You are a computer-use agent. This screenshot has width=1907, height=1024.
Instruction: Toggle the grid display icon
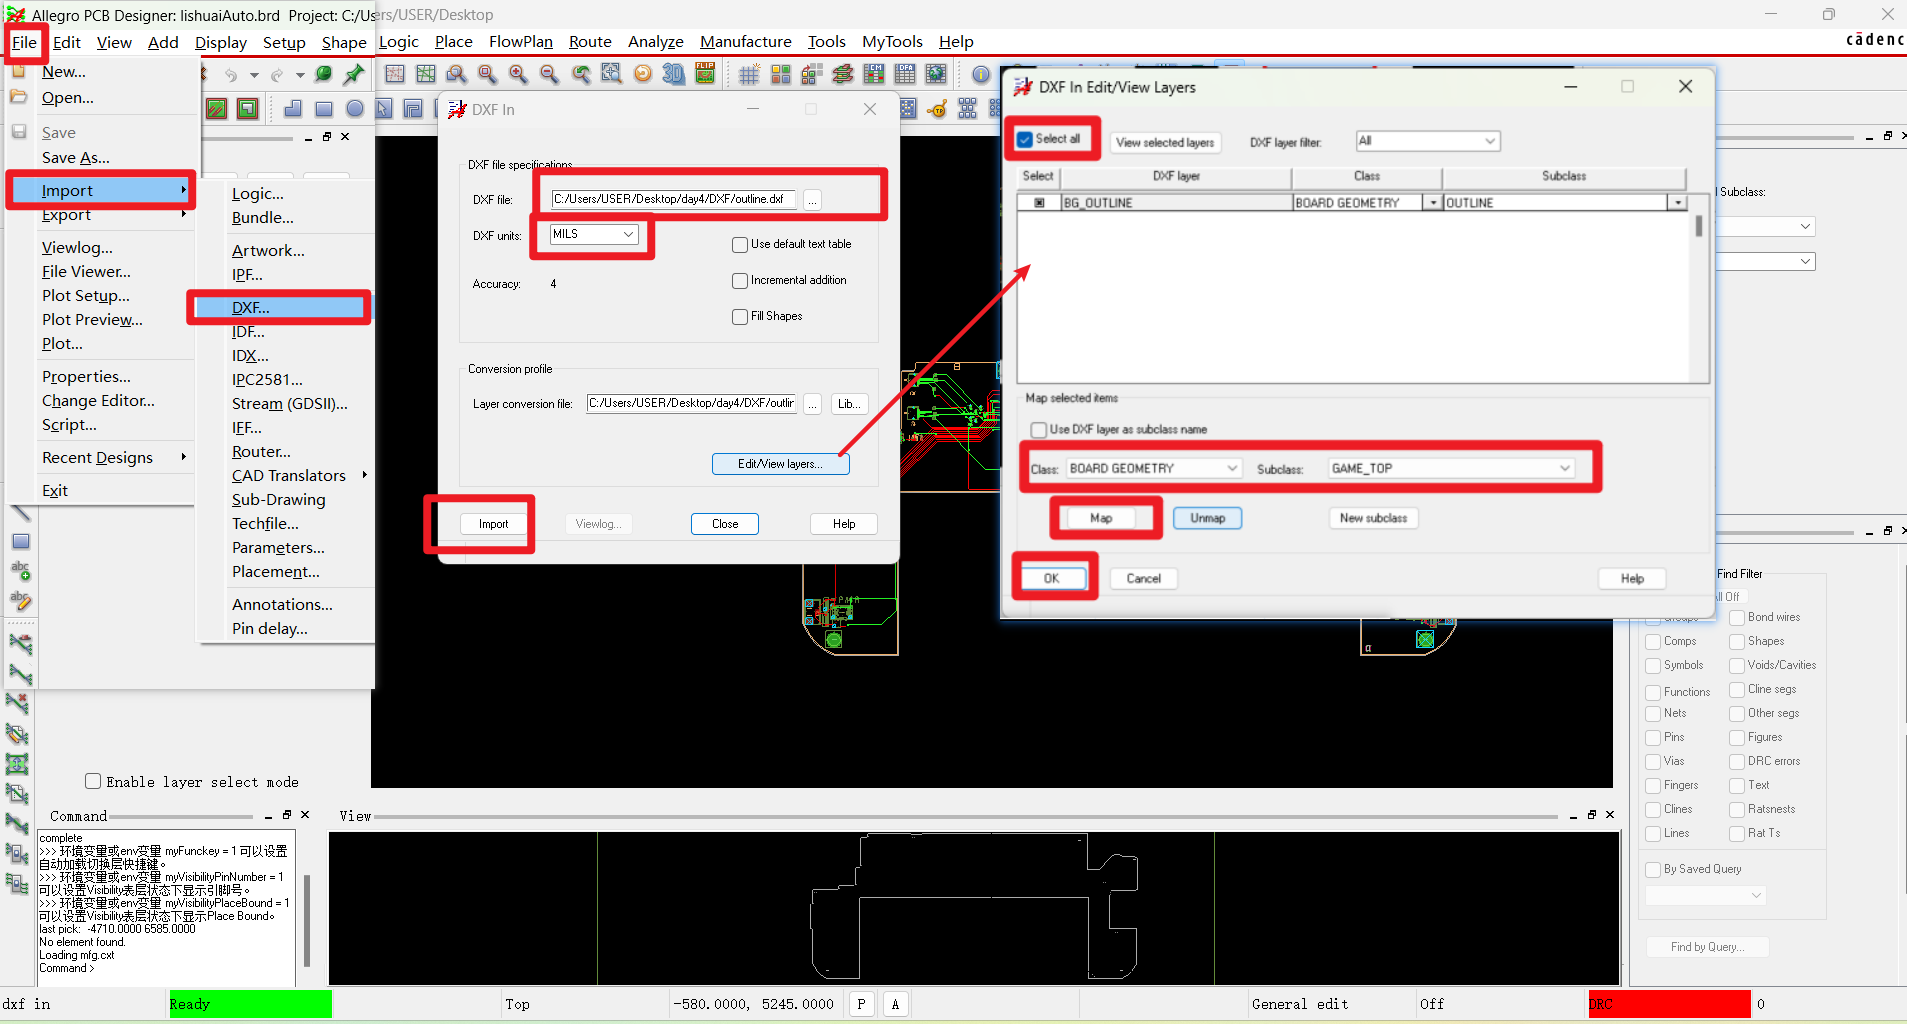click(749, 74)
